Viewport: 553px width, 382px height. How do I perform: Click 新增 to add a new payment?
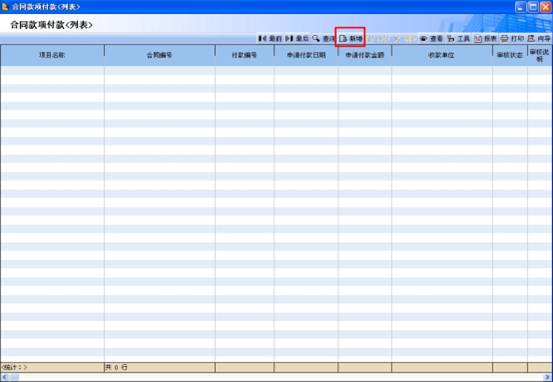[x=351, y=38]
